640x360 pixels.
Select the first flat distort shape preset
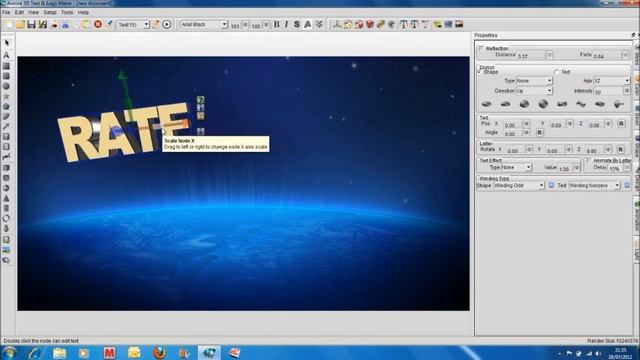[486, 104]
